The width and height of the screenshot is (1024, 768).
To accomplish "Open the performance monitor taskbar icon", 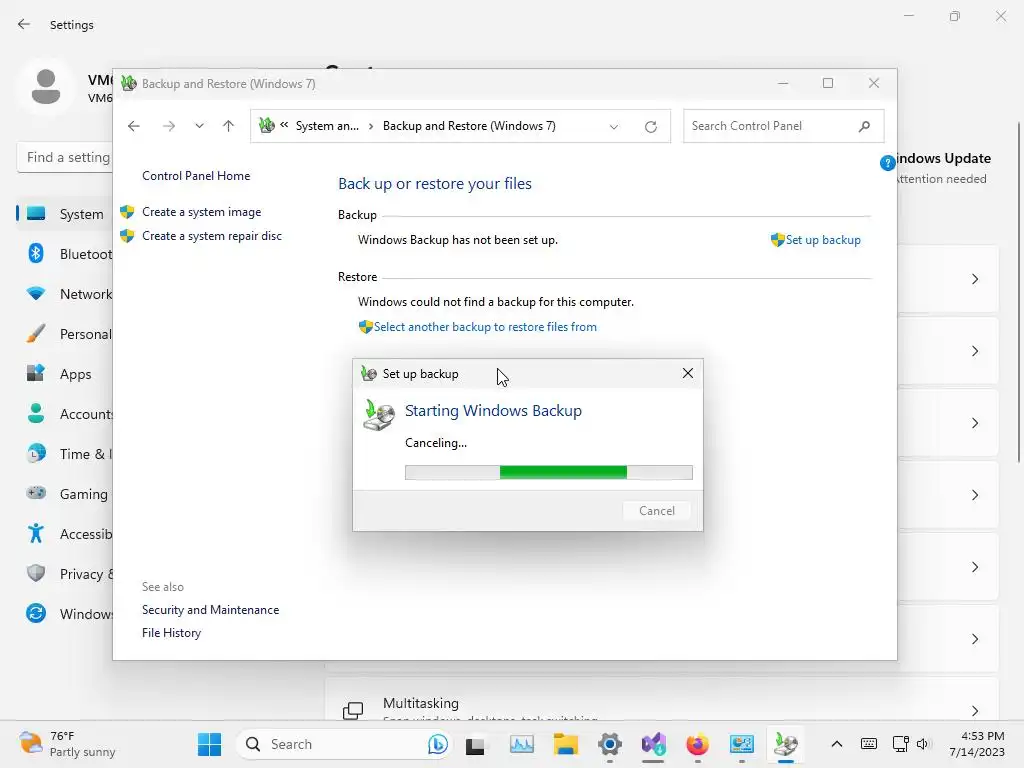I will pos(521,744).
